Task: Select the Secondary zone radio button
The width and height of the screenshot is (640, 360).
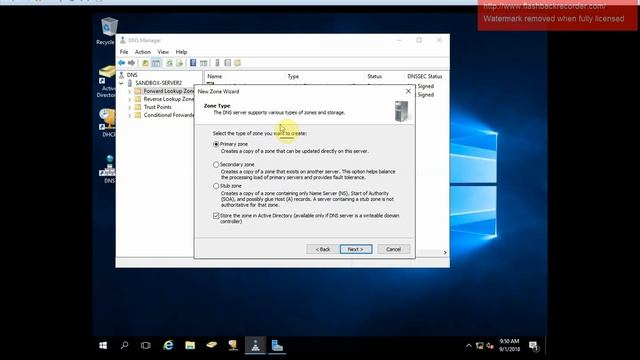Action: [x=216, y=164]
